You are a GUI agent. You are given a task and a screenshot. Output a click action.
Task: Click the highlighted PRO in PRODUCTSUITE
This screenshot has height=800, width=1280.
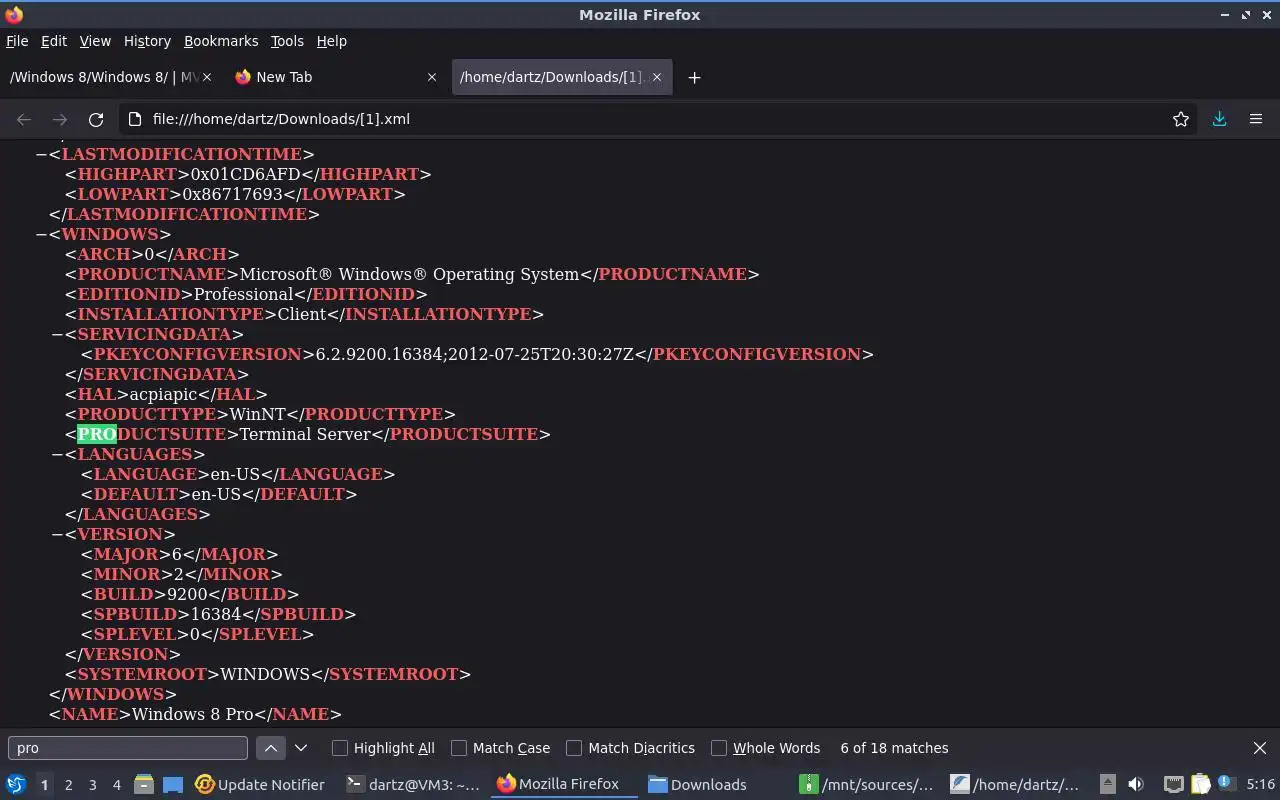click(x=97, y=434)
